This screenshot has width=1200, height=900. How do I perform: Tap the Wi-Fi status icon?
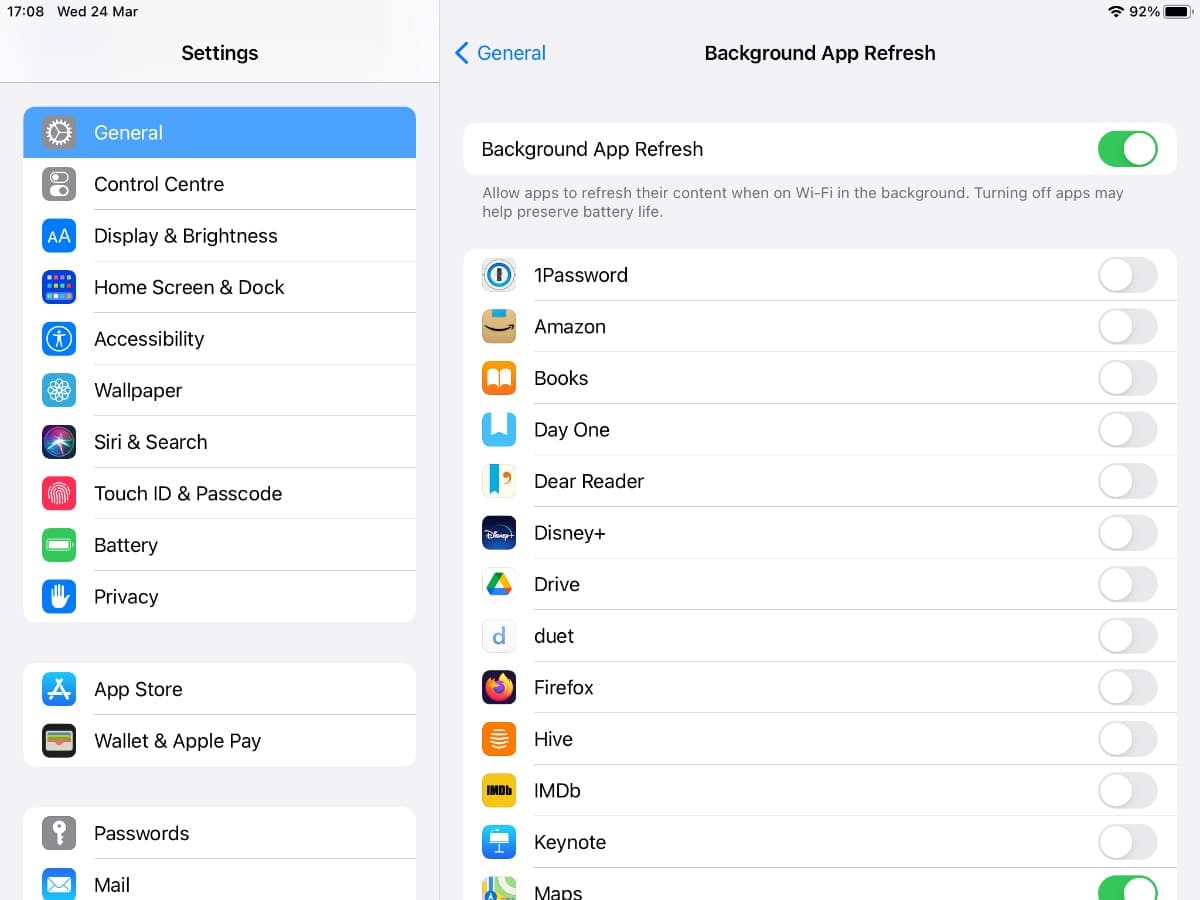tap(1116, 12)
